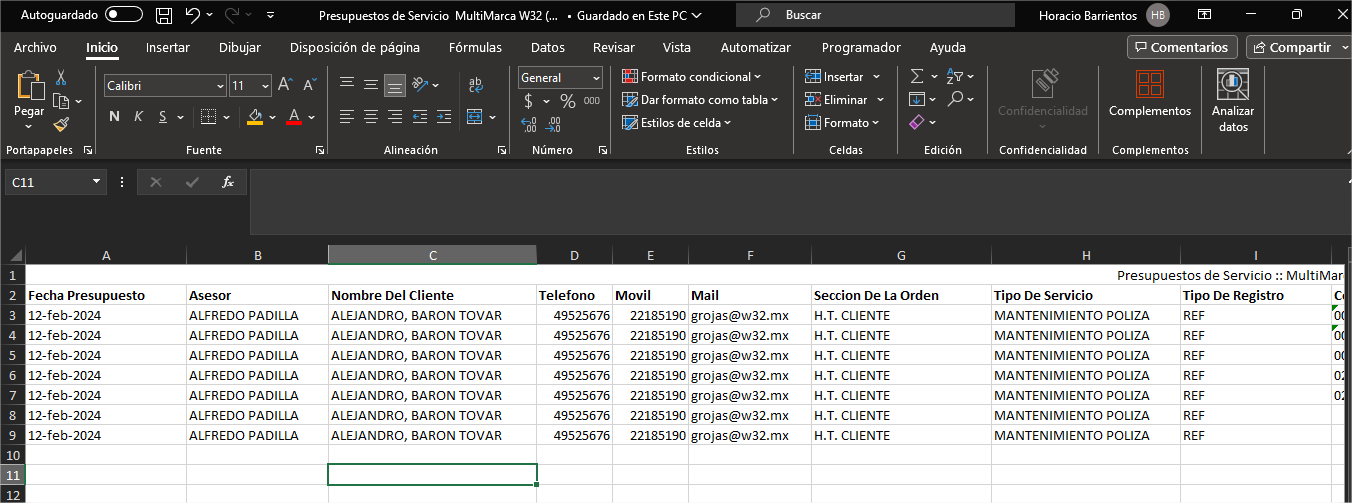
Task: Increase font size with the larger A icon
Action: [285, 86]
